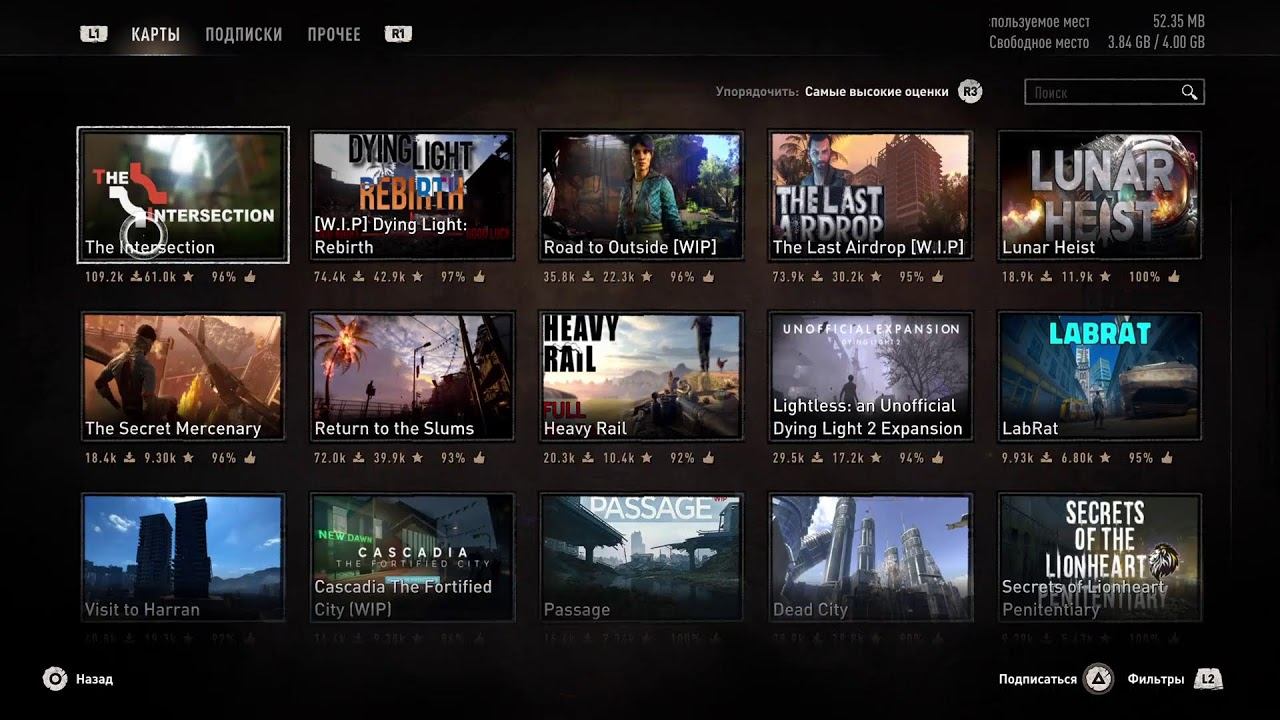Select the LabRat map card
This screenshot has width=1280, height=720.
[1100, 376]
